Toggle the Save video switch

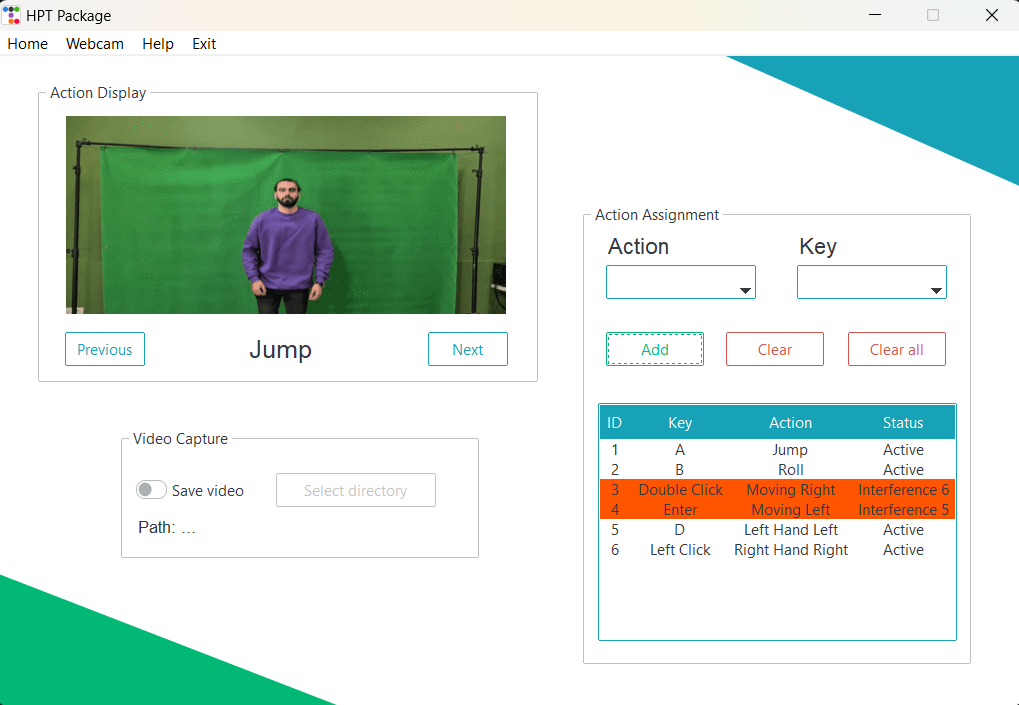click(151, 490)
